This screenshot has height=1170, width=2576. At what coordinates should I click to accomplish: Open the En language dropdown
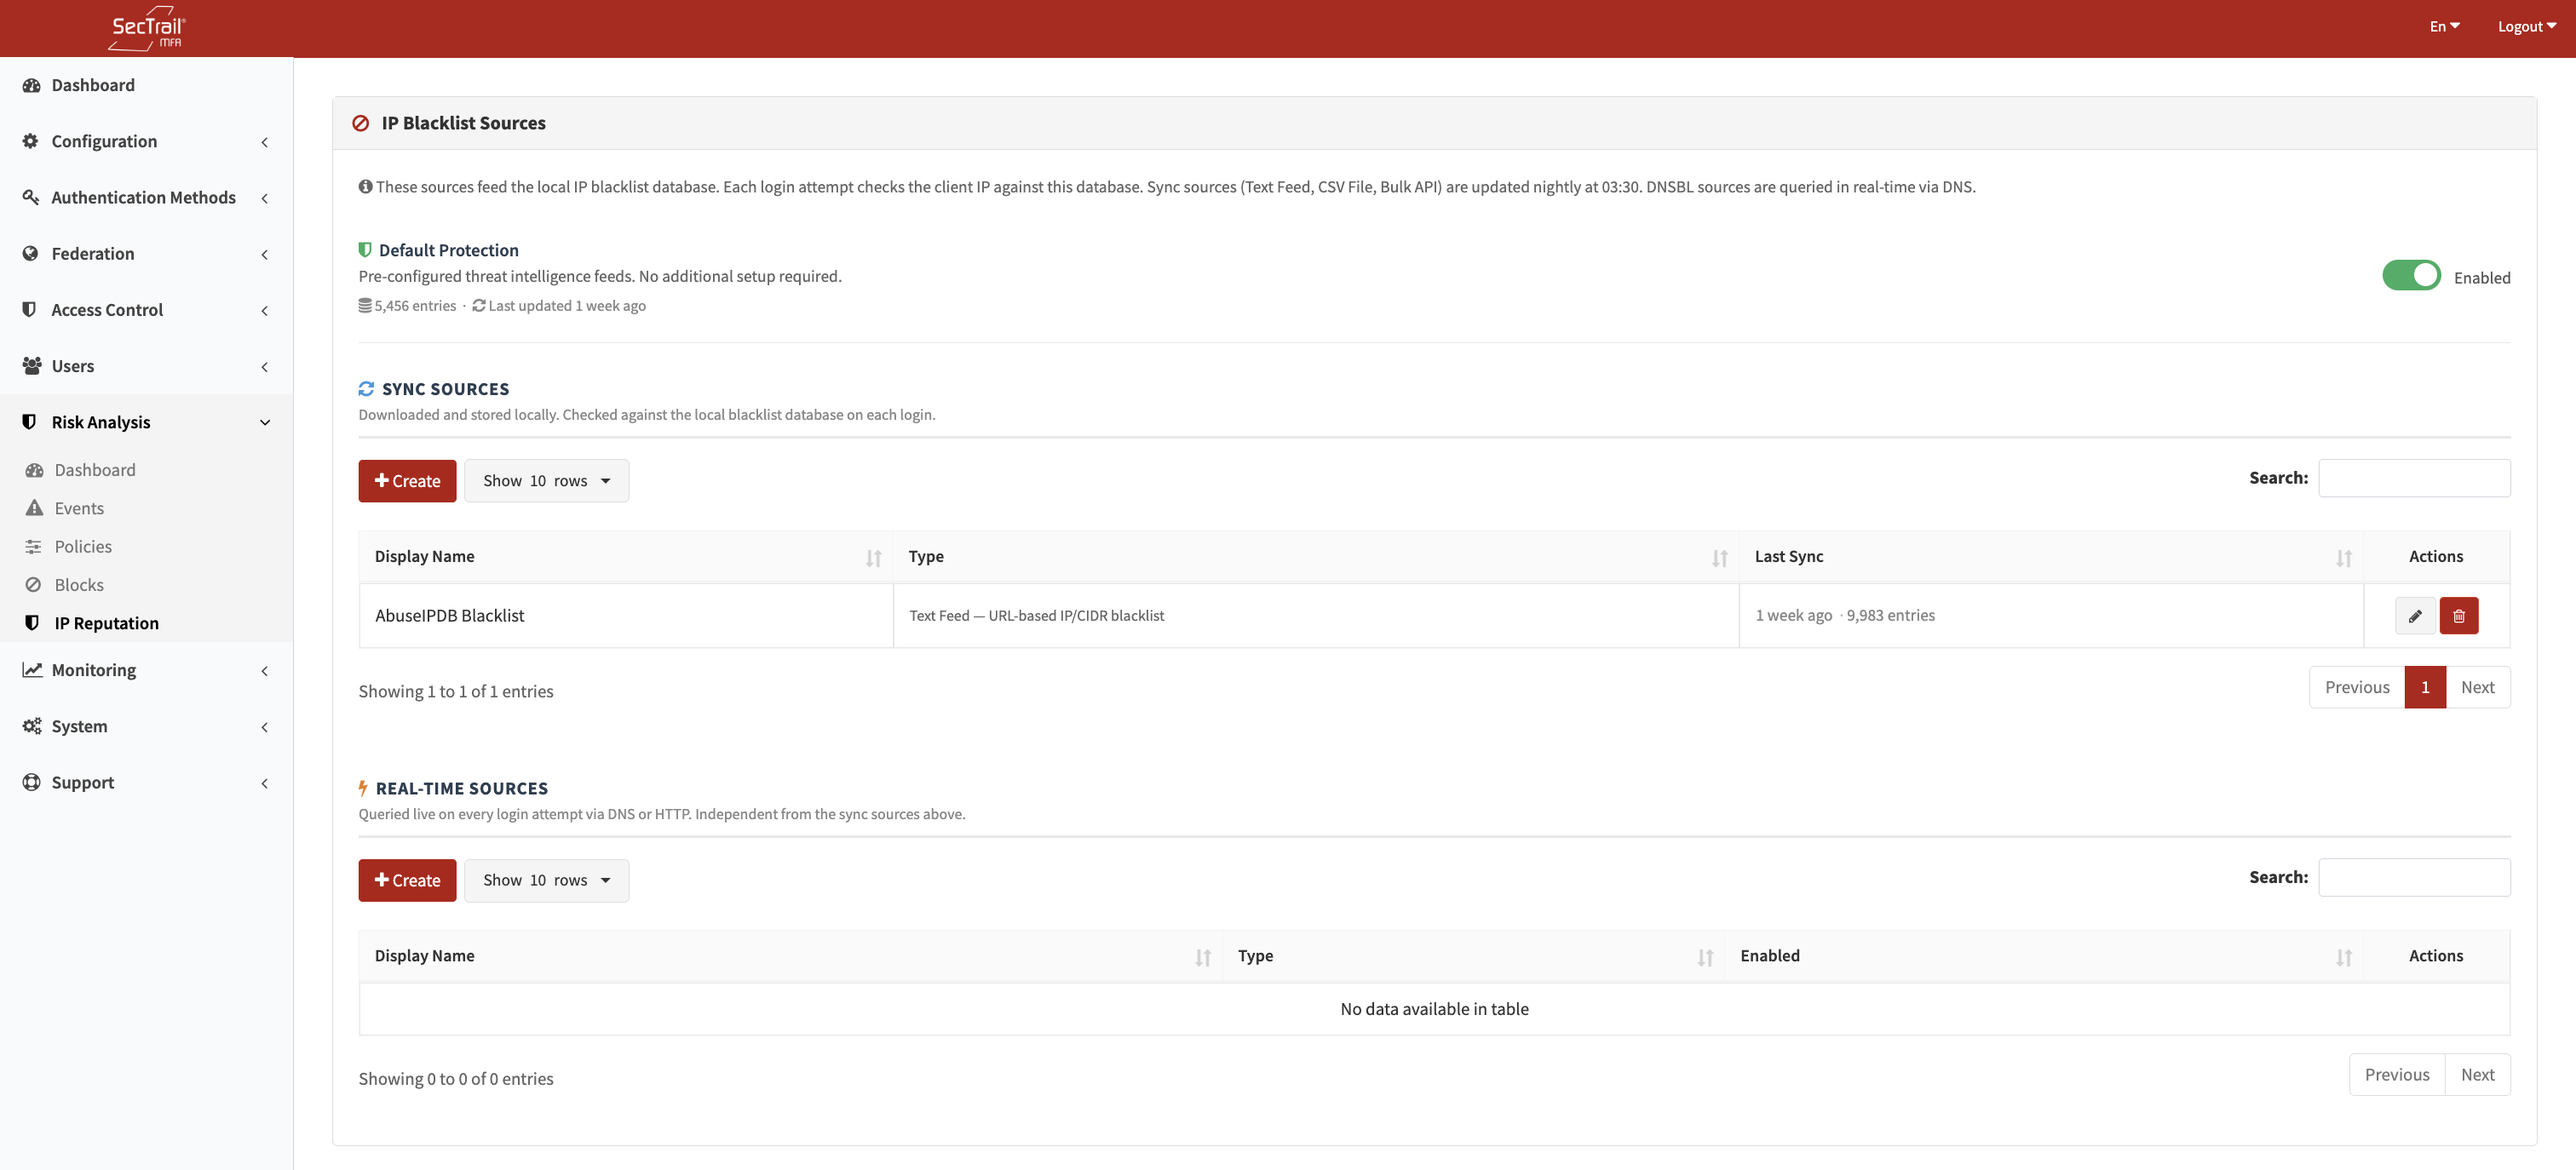[2443, 26]
